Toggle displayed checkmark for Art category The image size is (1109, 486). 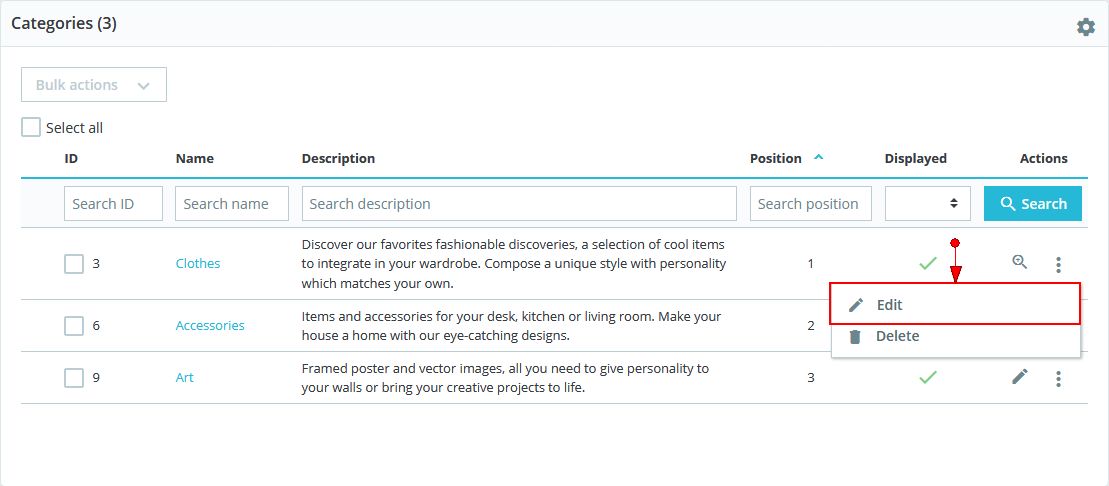tap(928, 377)
